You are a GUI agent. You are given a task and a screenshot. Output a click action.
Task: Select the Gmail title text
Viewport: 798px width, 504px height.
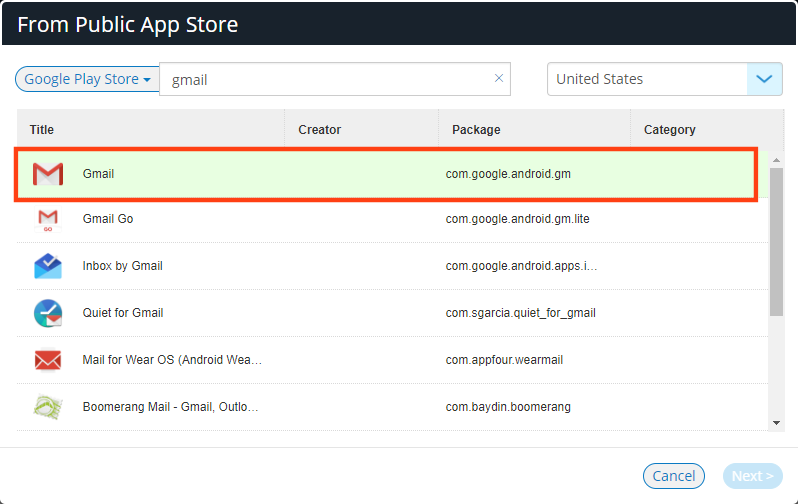[98, 174]
